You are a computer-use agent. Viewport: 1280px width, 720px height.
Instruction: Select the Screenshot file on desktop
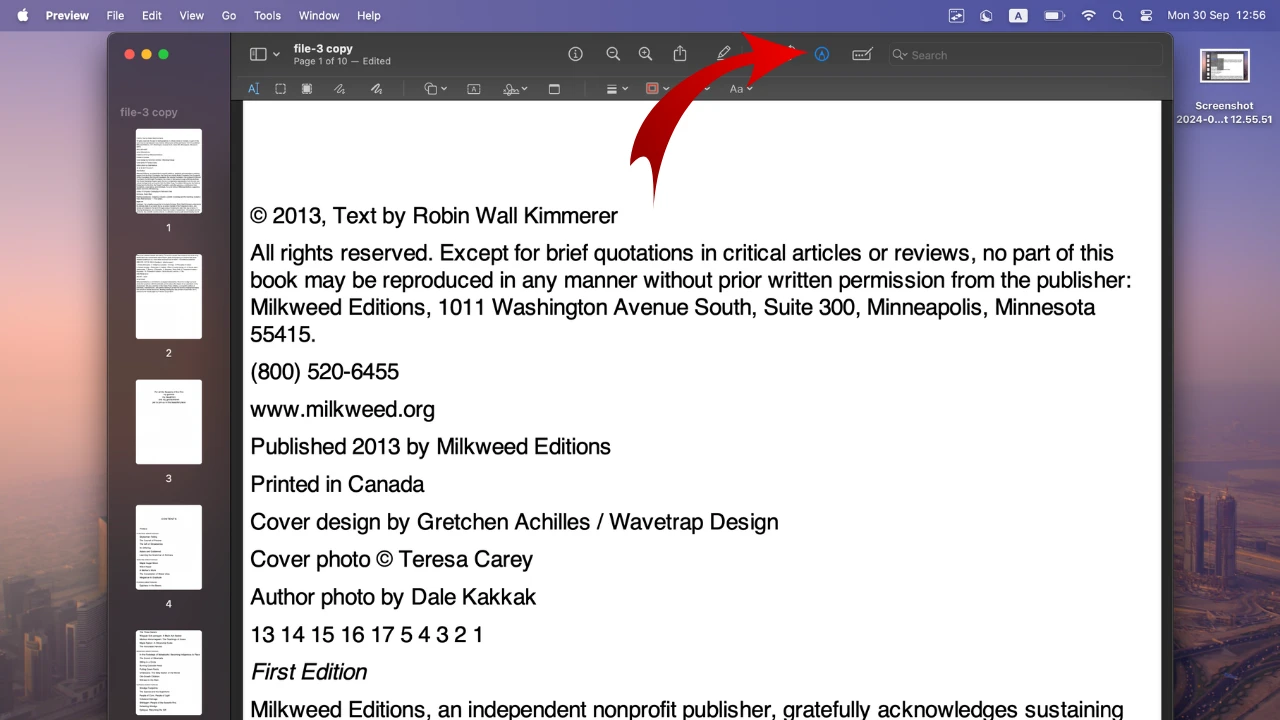(1224, 88)
